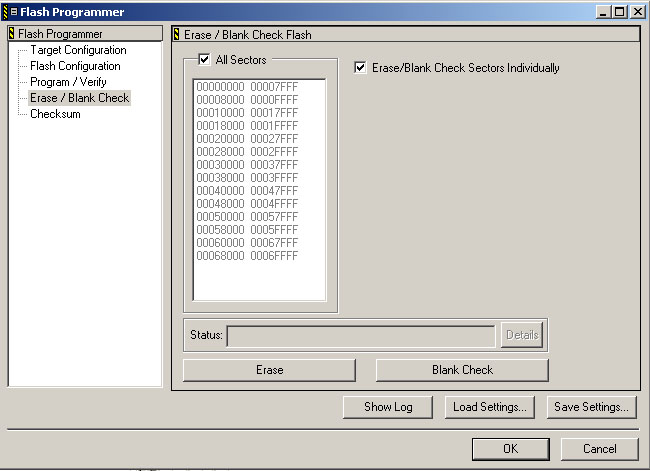The height and width of the screenshot is (471, 650).
Task: Uncheck the All Sectors checkbox
Action: (204, 60)
